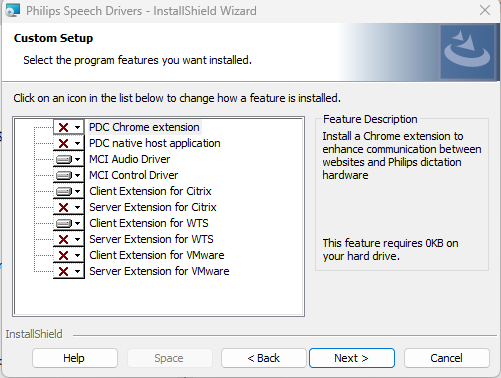501x378 pixels.
Task: Click the red X icon for PDC native host application
Action: pos(63,143)
